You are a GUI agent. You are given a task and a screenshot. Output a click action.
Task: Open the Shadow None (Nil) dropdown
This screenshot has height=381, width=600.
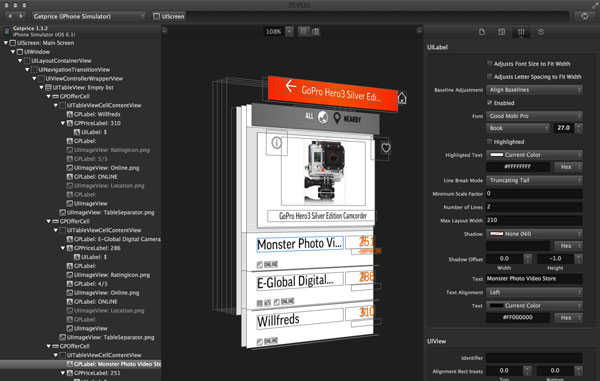click(534, 234)
